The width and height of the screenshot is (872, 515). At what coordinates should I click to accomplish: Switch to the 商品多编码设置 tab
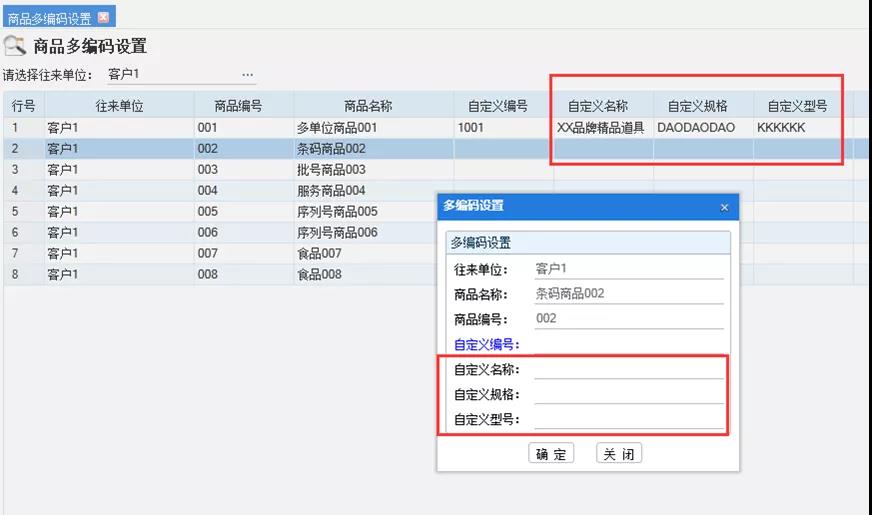pos(49,18)
